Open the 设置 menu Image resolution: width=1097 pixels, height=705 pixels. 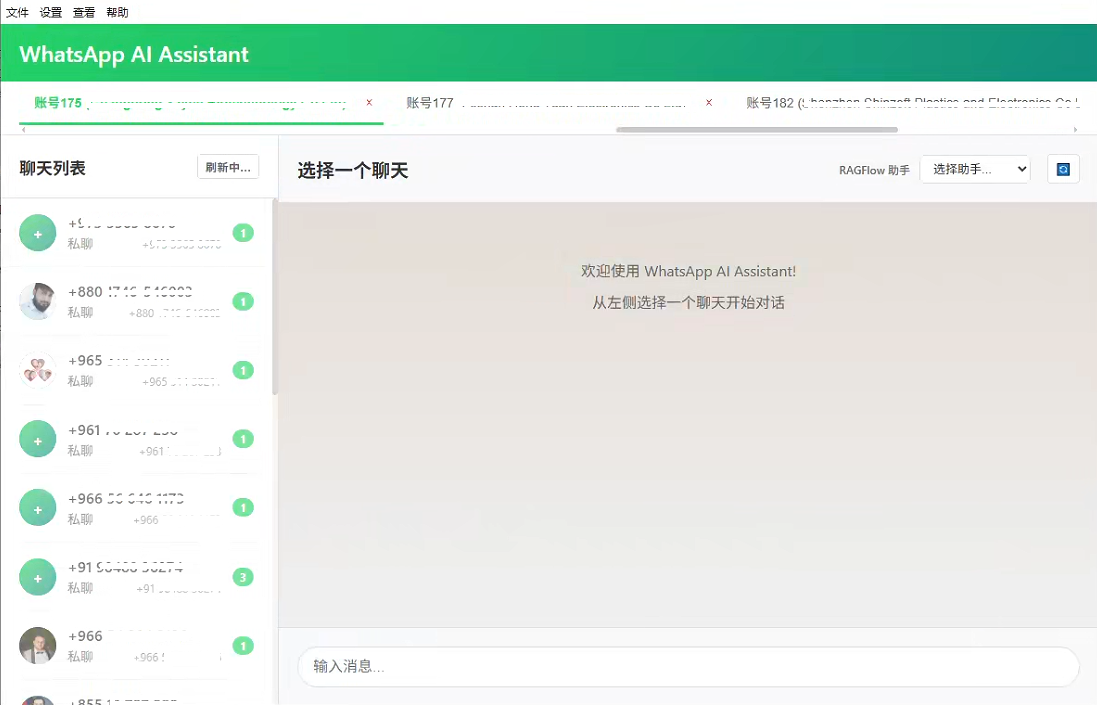(x=50, y=12)
